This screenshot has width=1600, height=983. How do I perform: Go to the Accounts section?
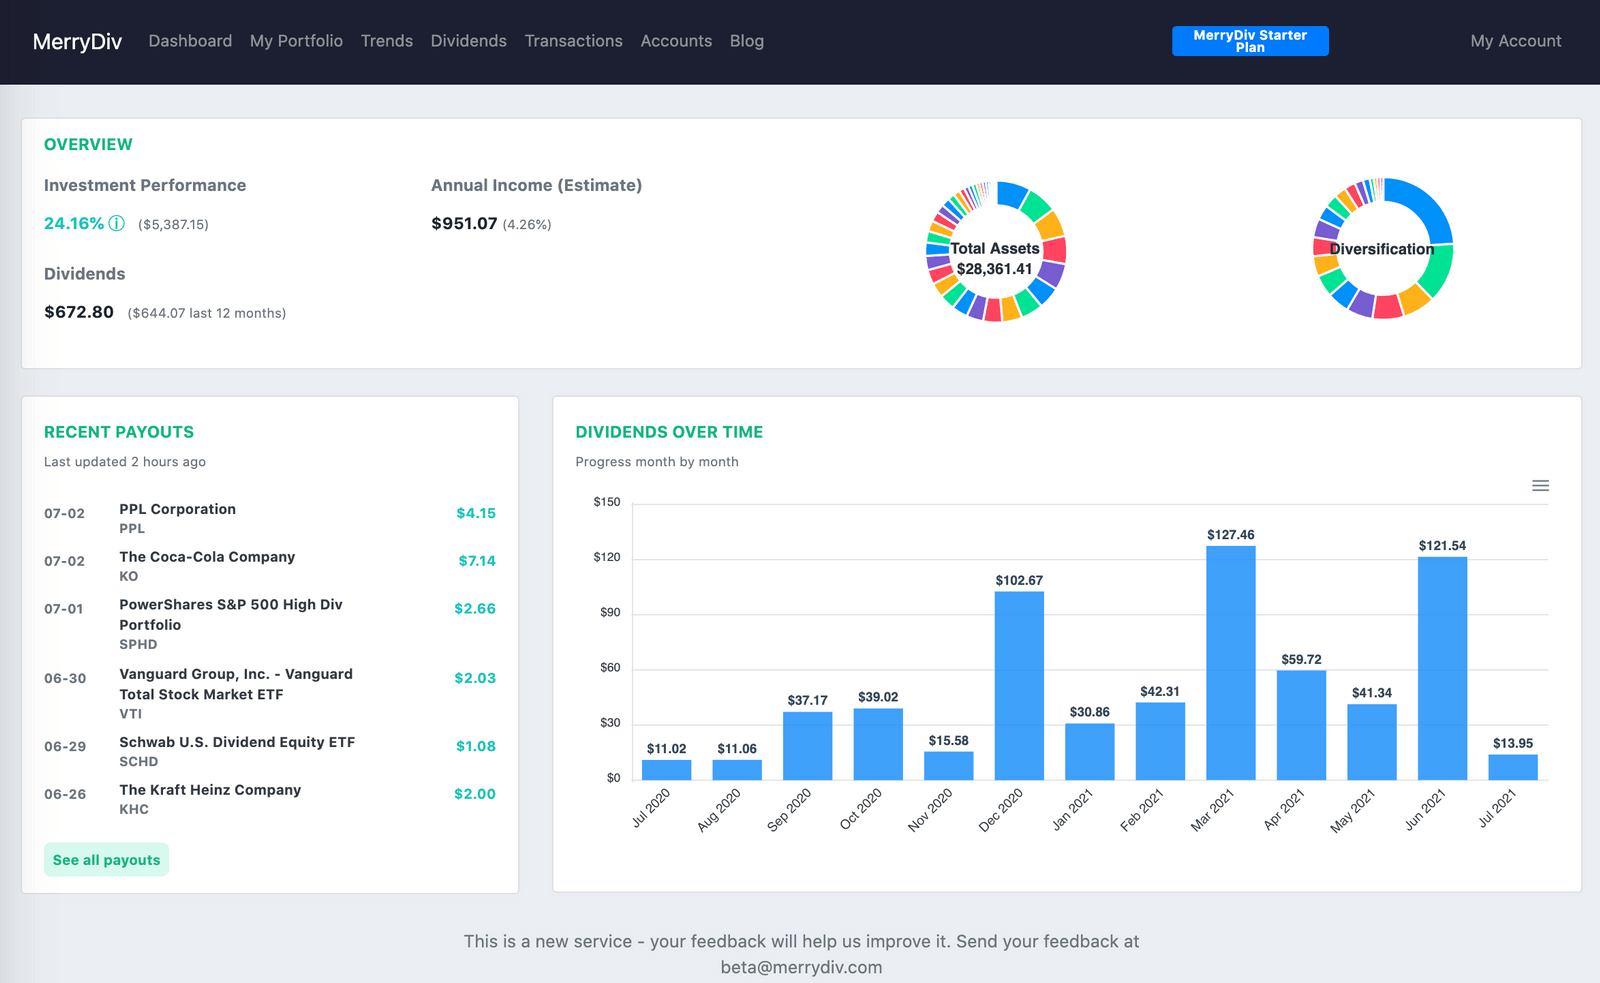click(676, 41)
